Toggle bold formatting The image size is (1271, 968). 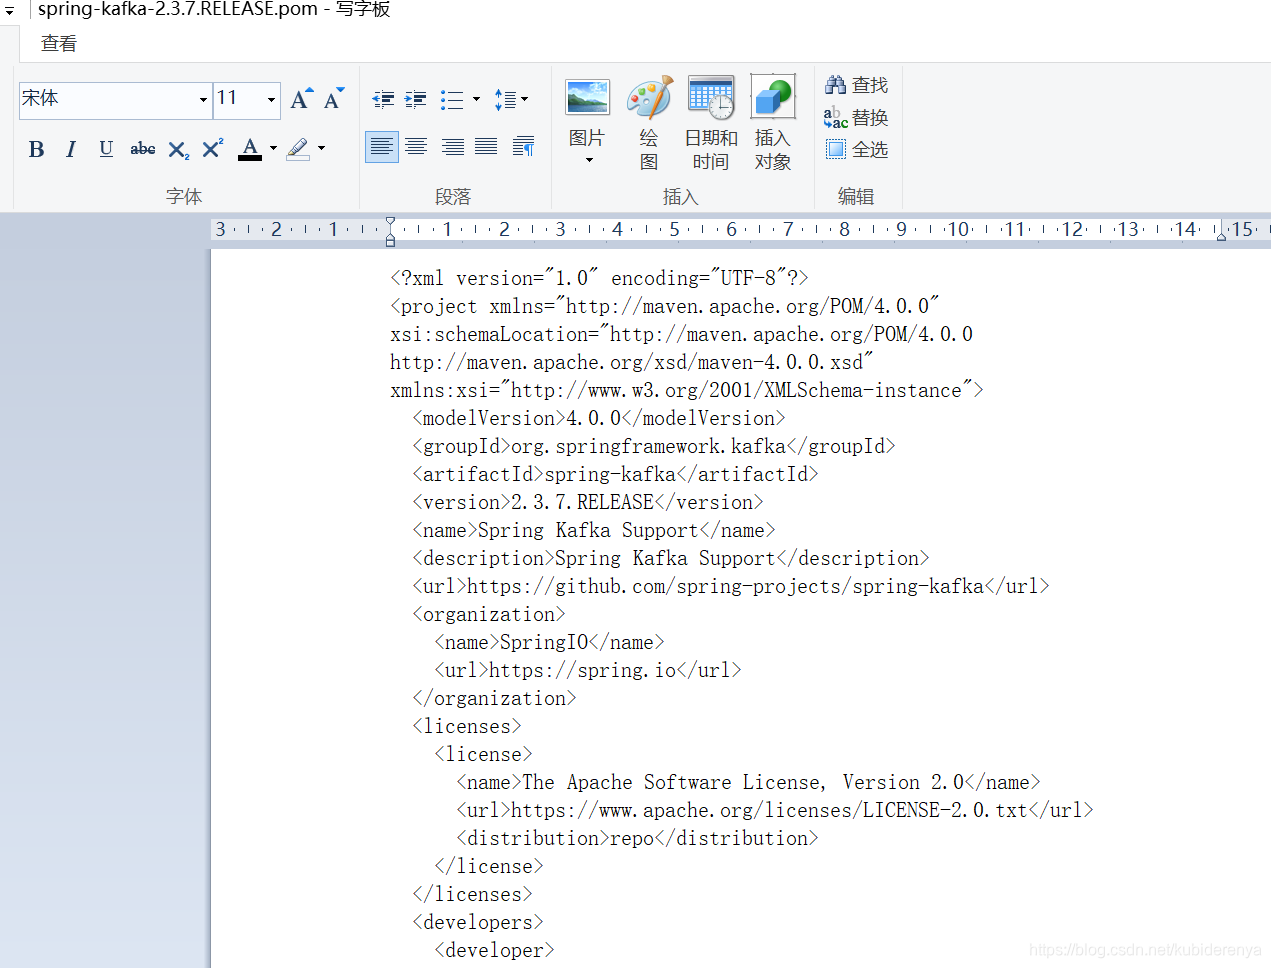coord(36,149)
